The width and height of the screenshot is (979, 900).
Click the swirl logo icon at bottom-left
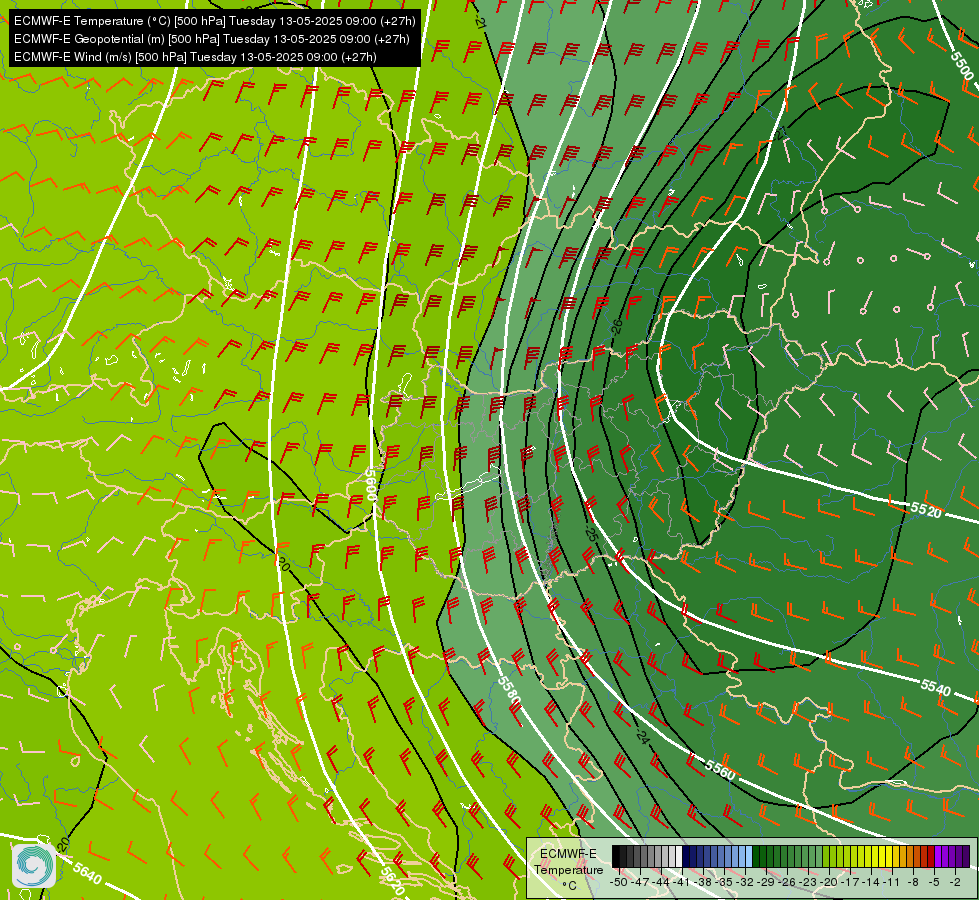click(34, 865)
